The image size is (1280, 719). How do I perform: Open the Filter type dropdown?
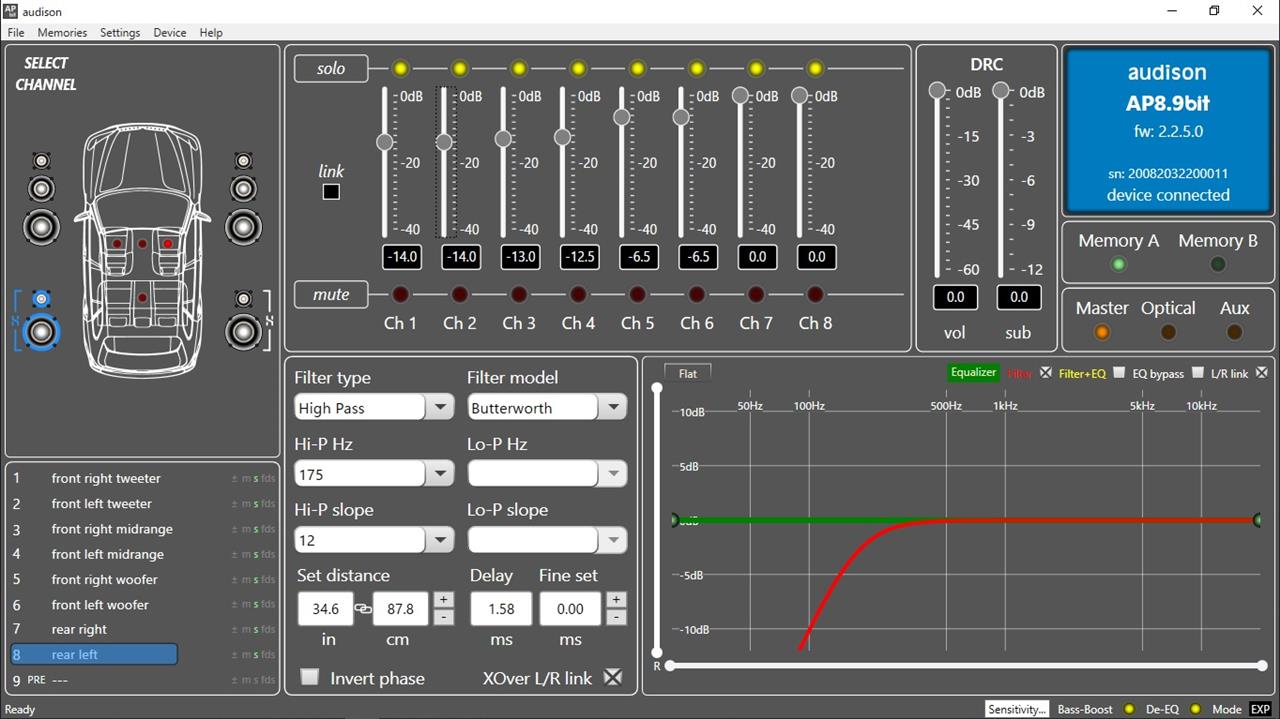439,407
